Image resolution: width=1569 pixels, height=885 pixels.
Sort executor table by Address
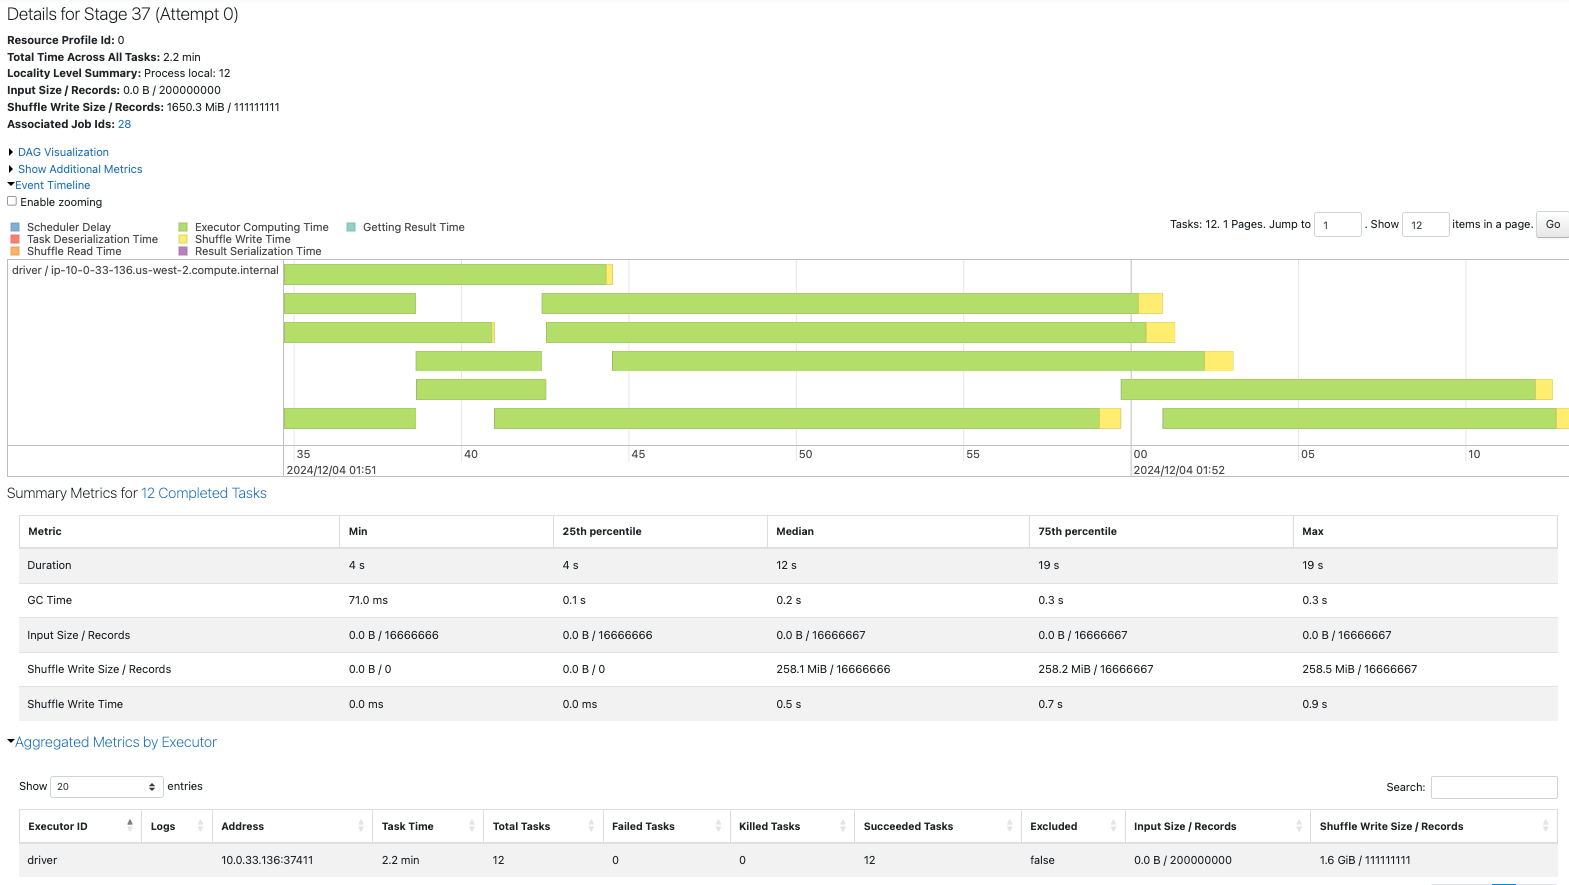click(292, 826)
